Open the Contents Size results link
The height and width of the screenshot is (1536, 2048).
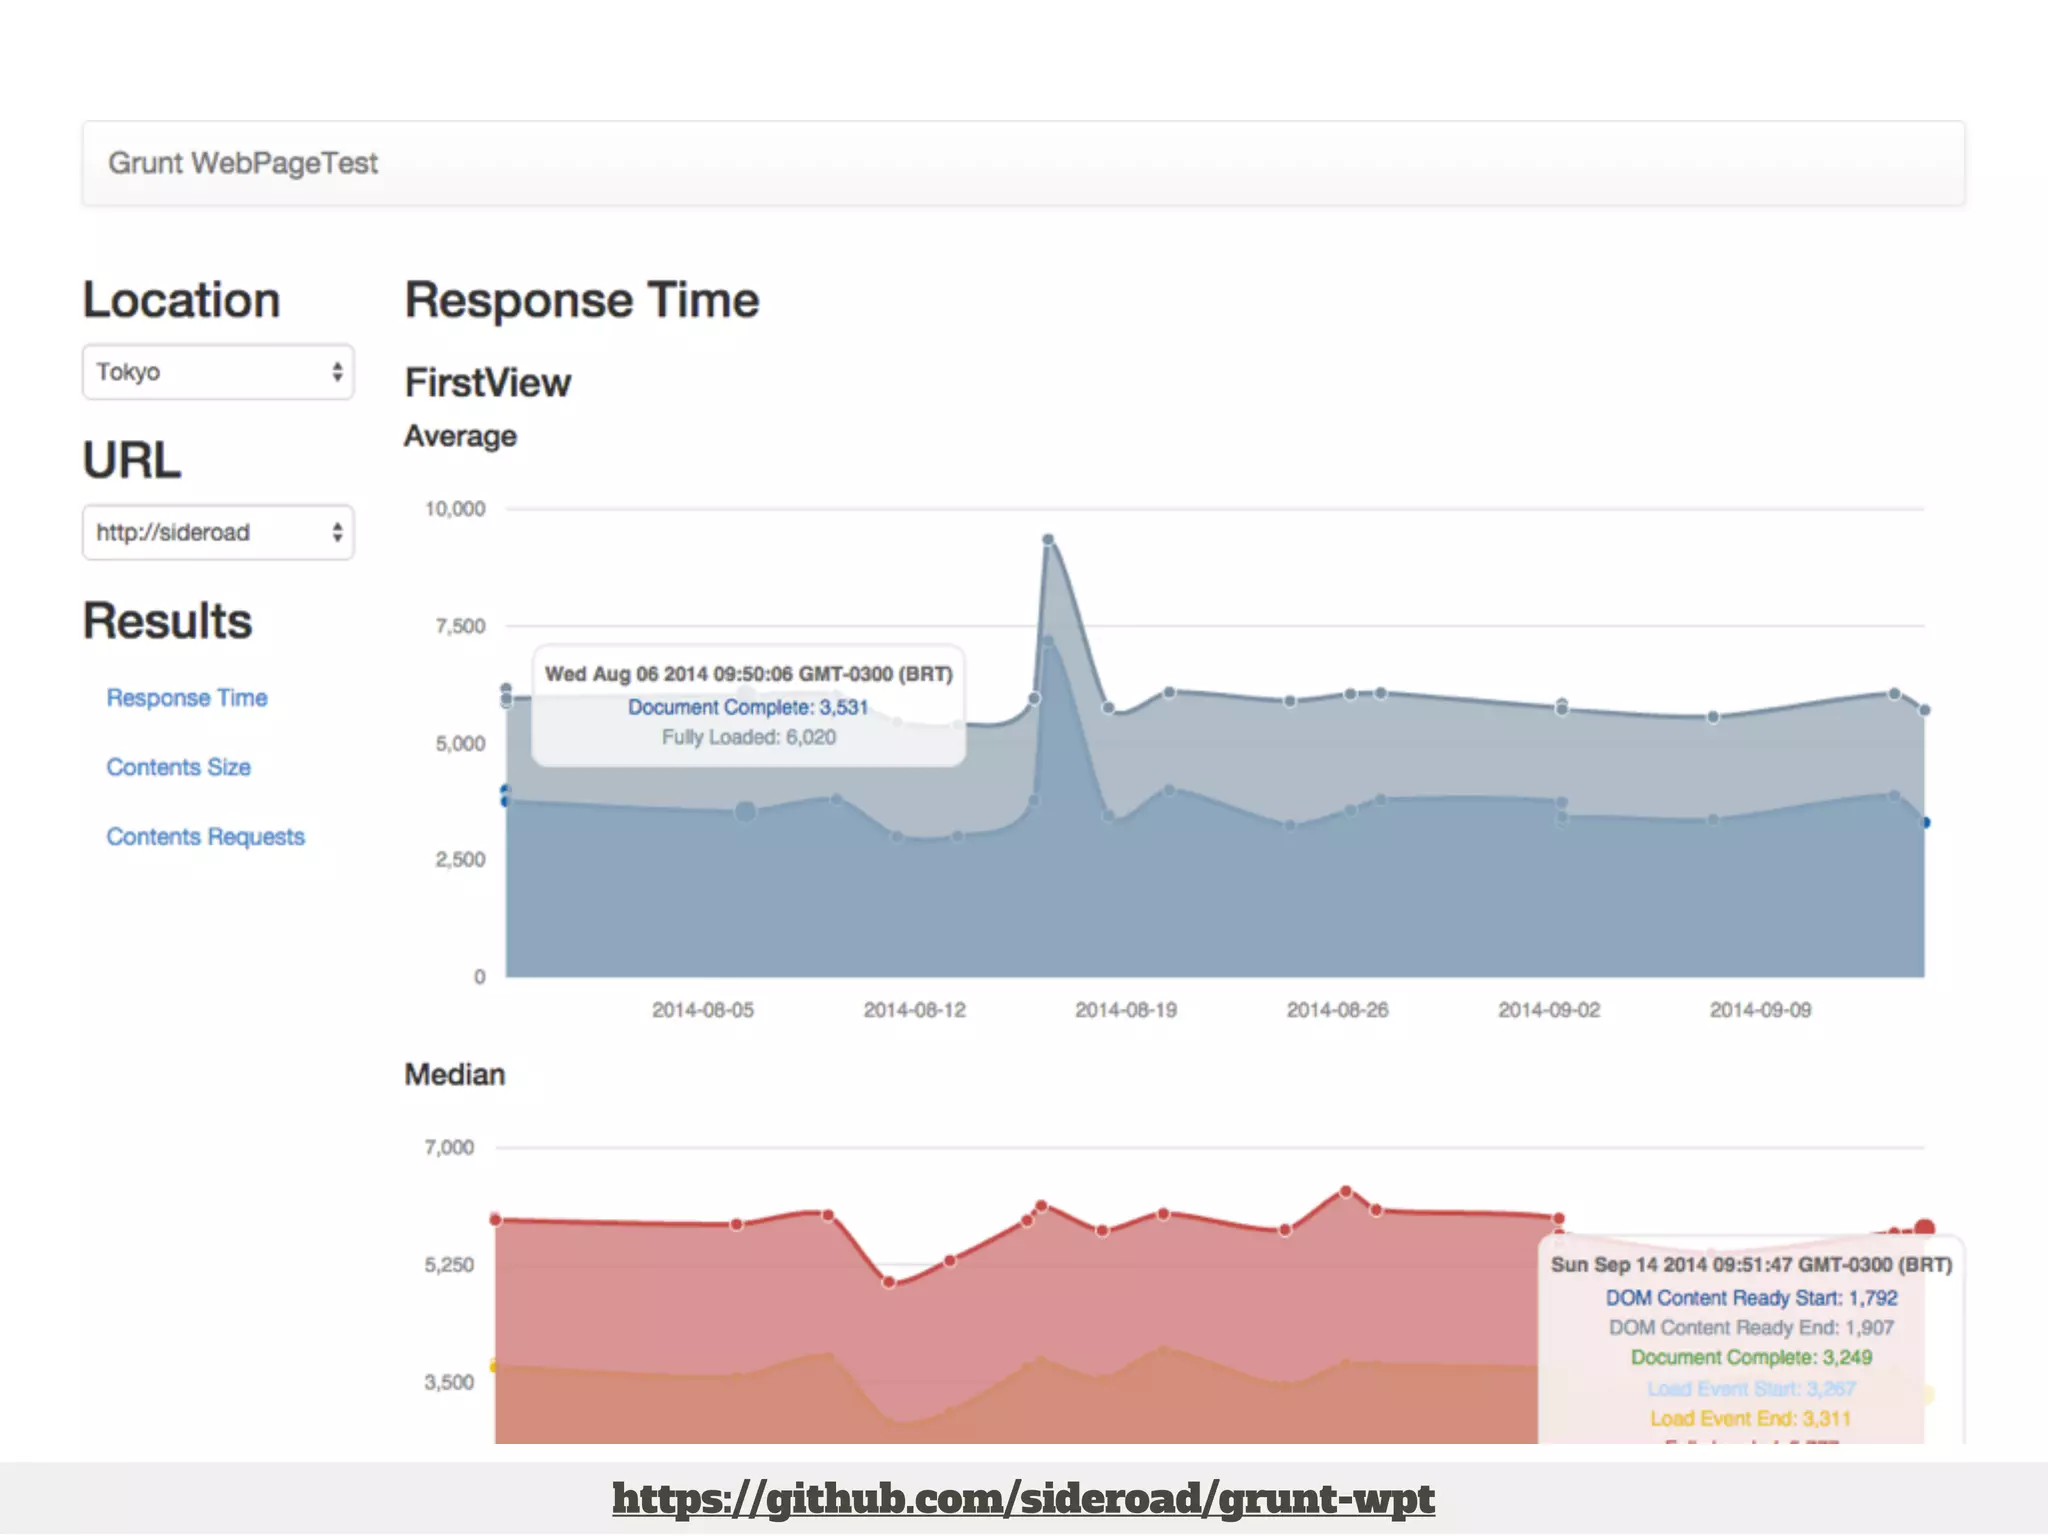click(x=178, y=767)
